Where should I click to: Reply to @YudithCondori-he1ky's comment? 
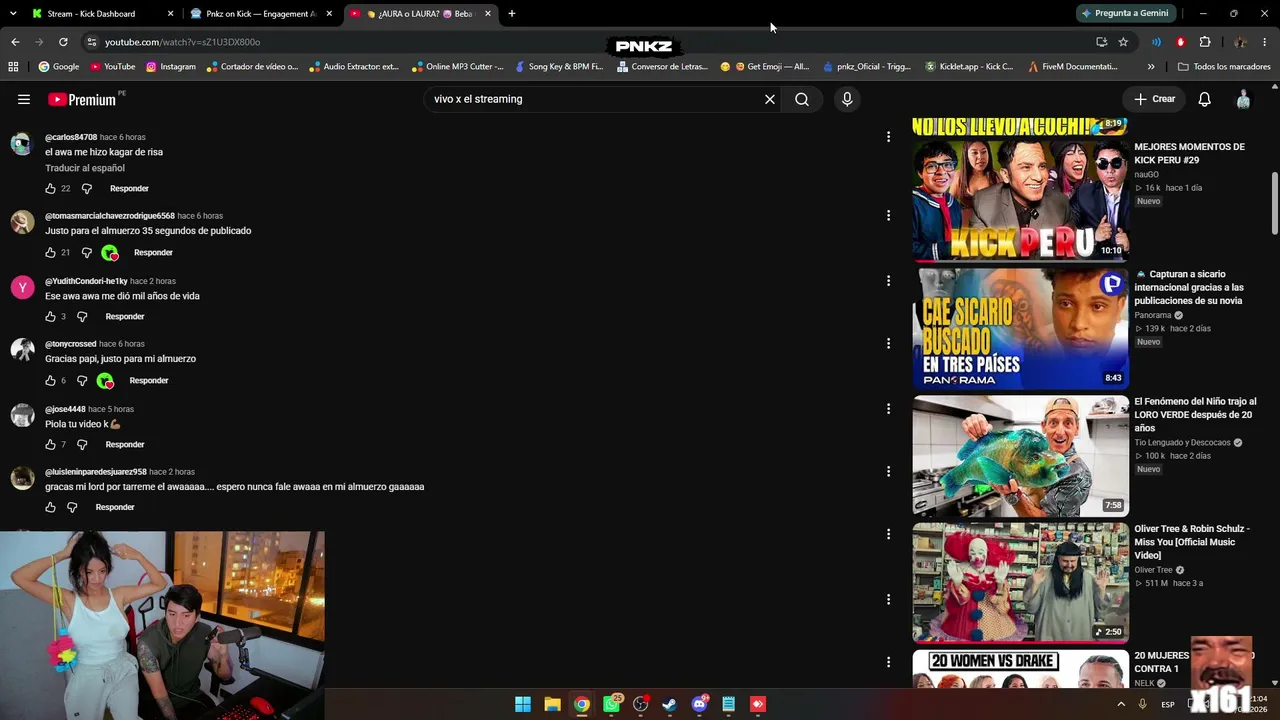tap(125, 316)
